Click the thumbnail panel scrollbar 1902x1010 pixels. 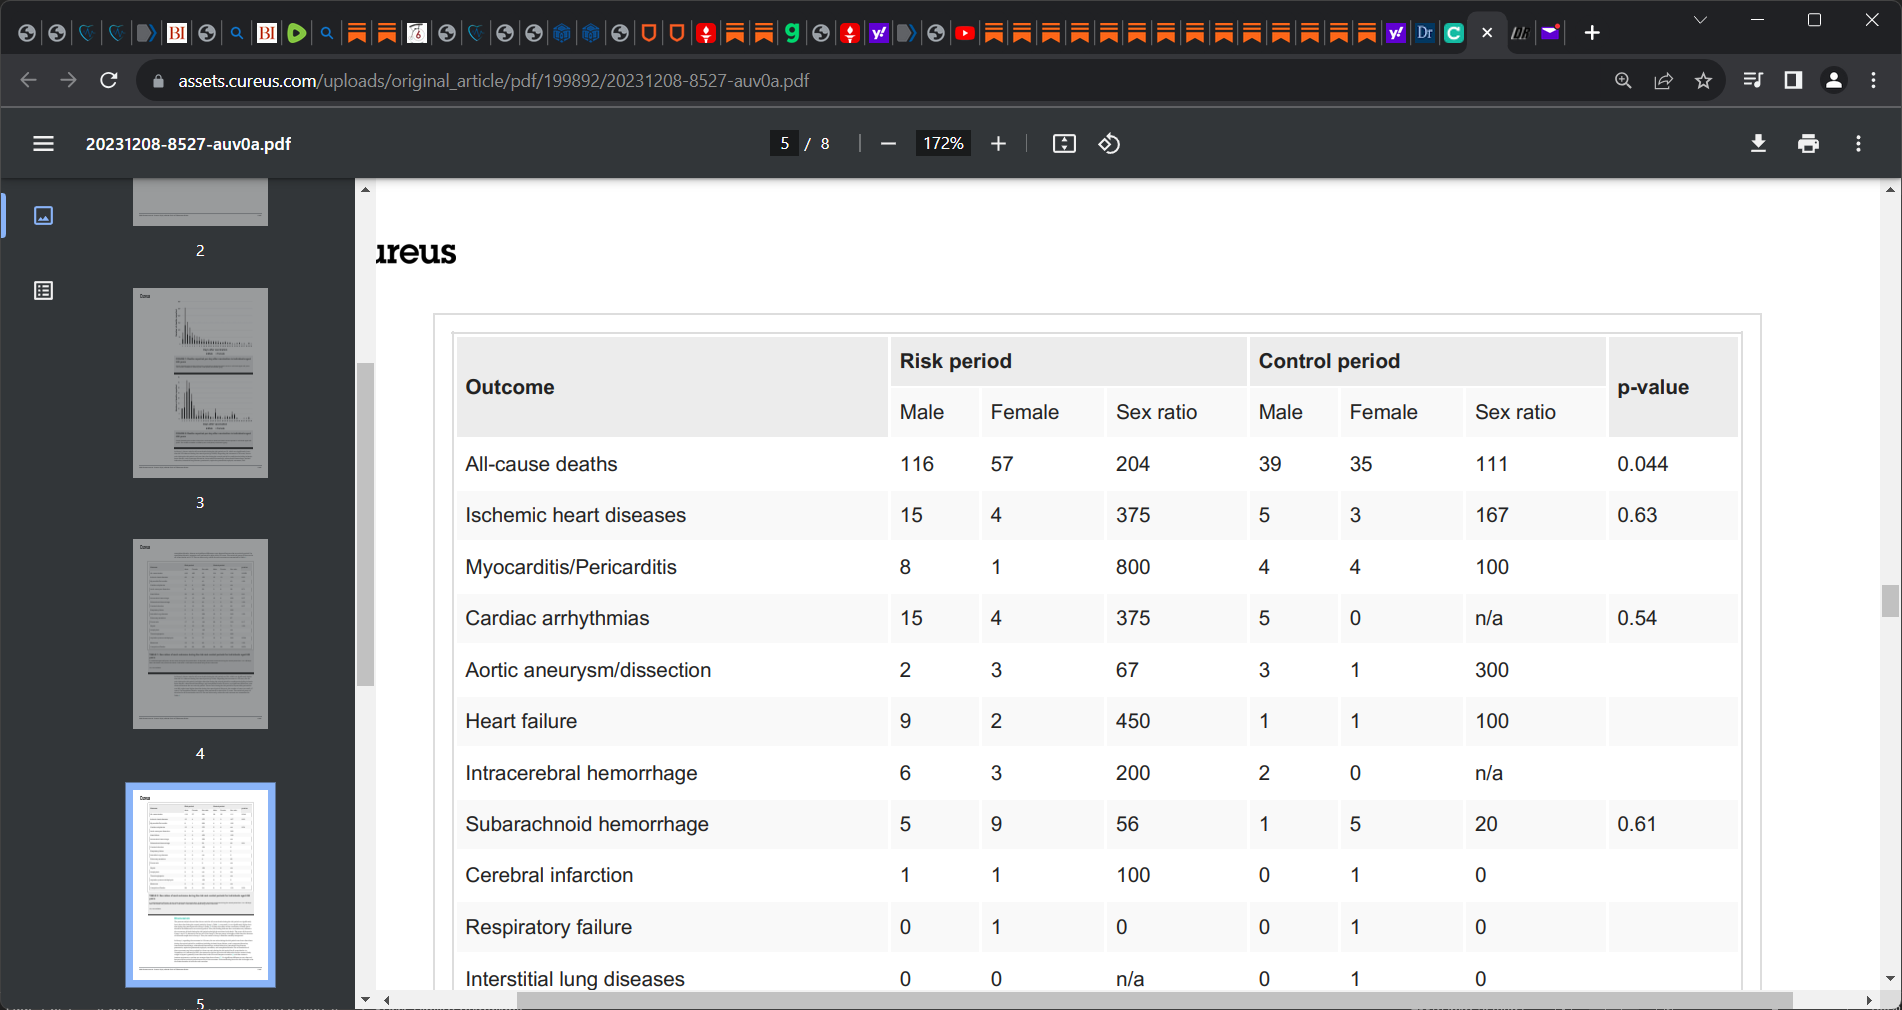point(366,524)
